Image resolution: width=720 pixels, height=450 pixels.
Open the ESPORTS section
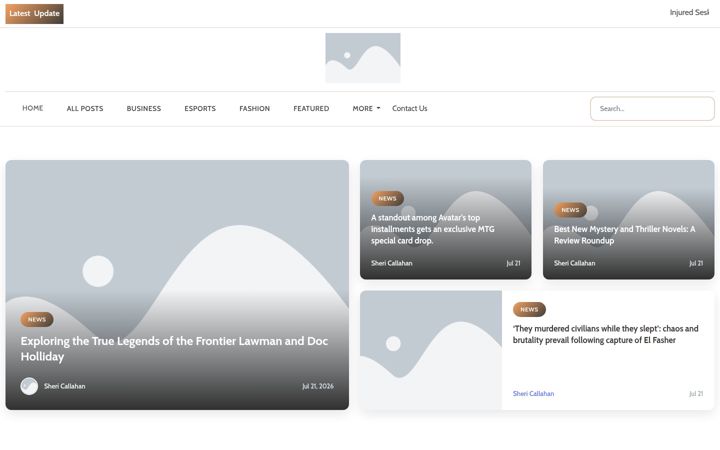(x=200, y=108)
